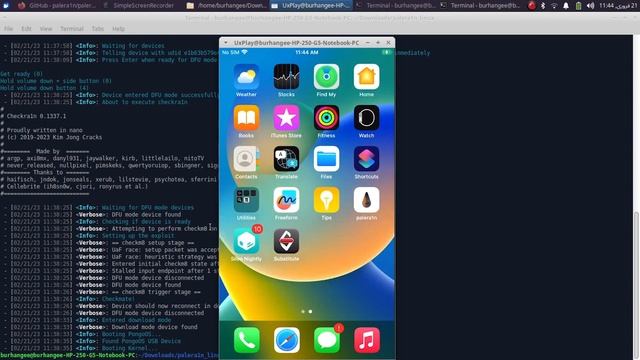Viewport: 640px width, 360px height.
Task: Switch to GitHub palera1n taskbar window
Action: coord(57,5)
